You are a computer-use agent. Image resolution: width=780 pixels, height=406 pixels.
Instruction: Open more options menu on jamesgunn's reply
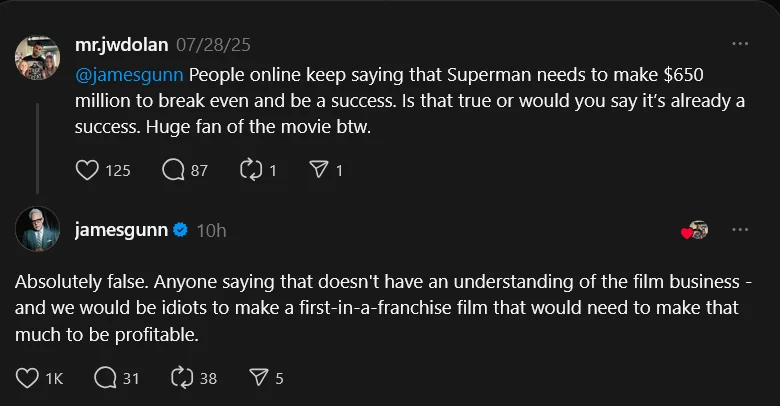point(740,230)
